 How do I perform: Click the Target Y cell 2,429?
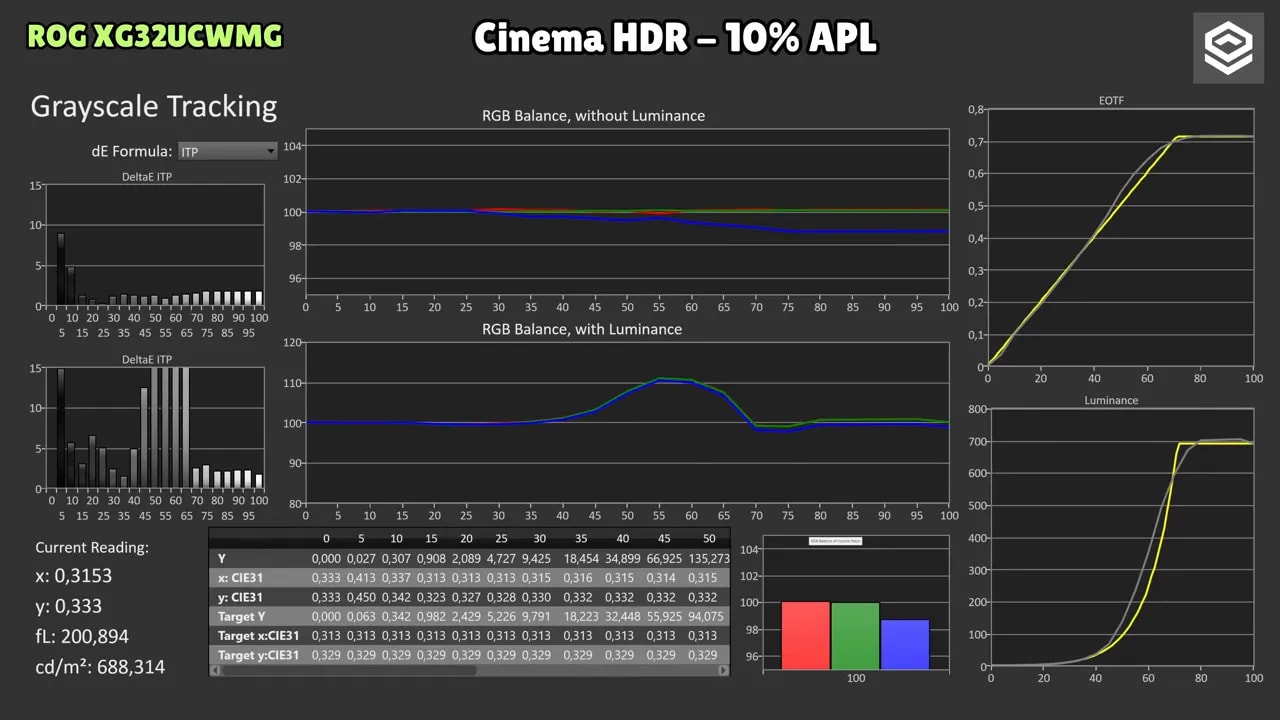click(x=466, y=616)
